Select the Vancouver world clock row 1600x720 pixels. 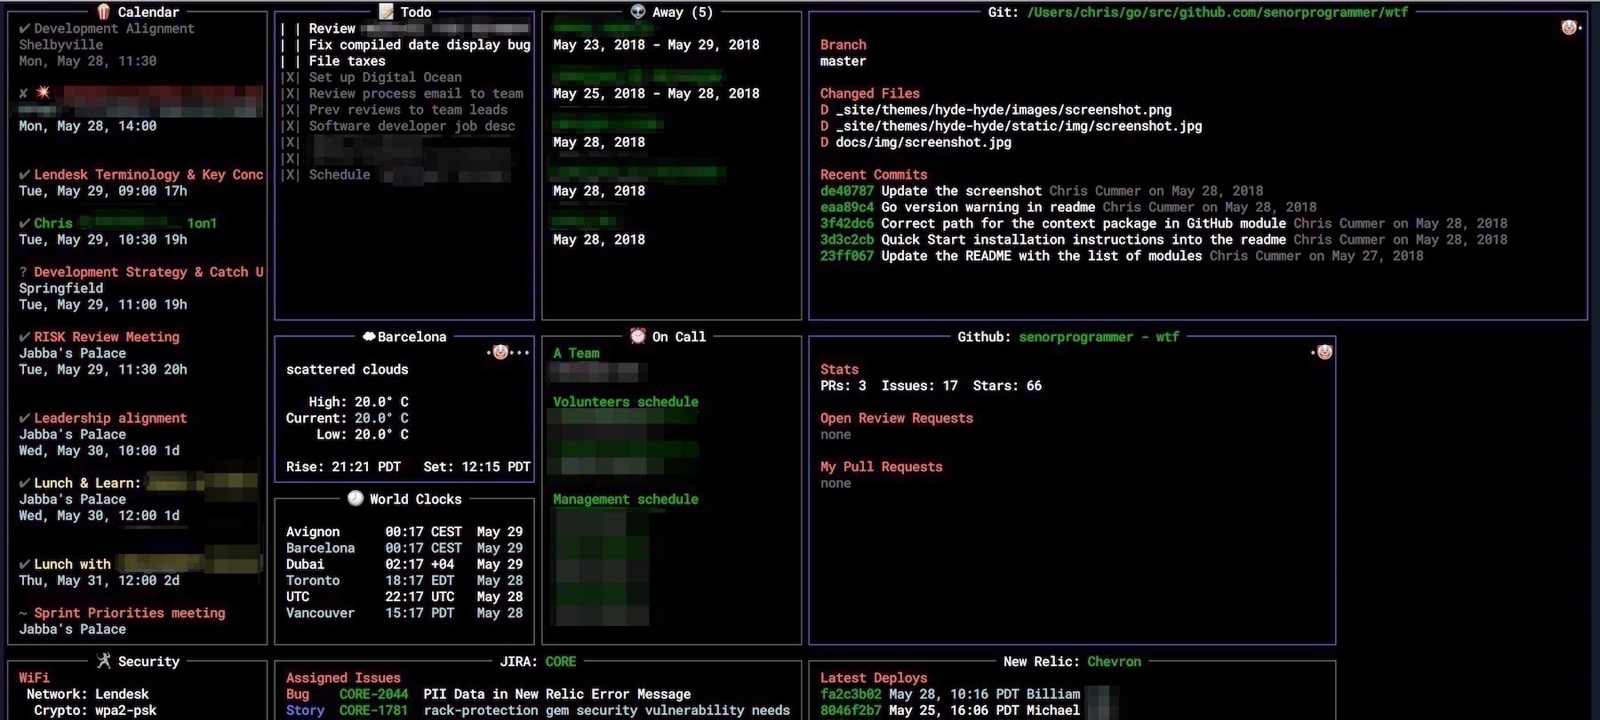click(404, 613)
